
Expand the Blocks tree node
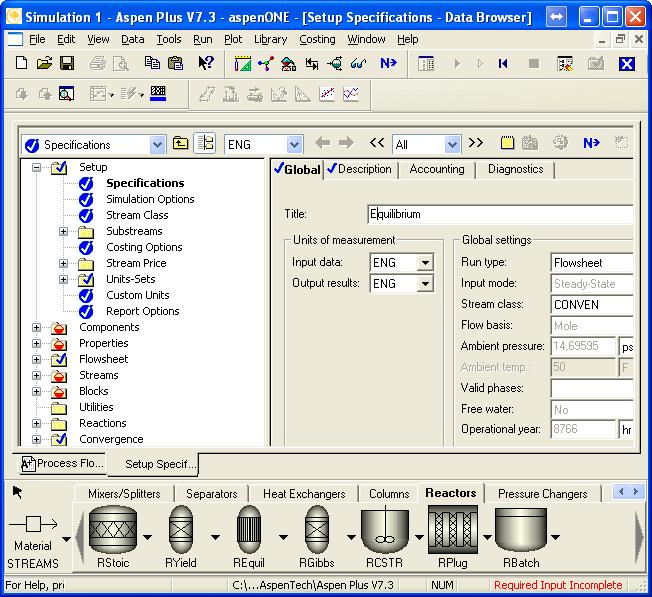pos(37,392)
